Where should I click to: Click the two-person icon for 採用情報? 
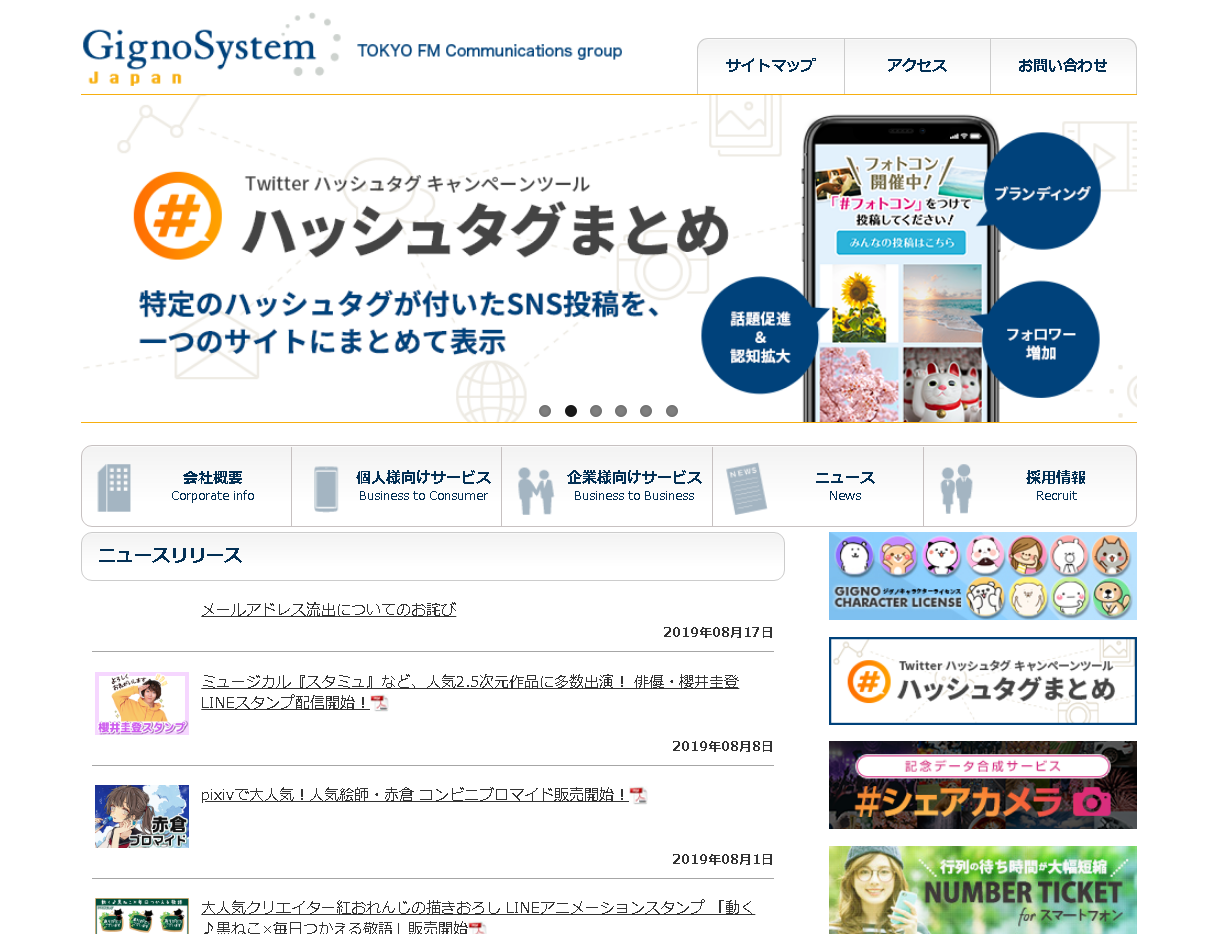[956, 488]
